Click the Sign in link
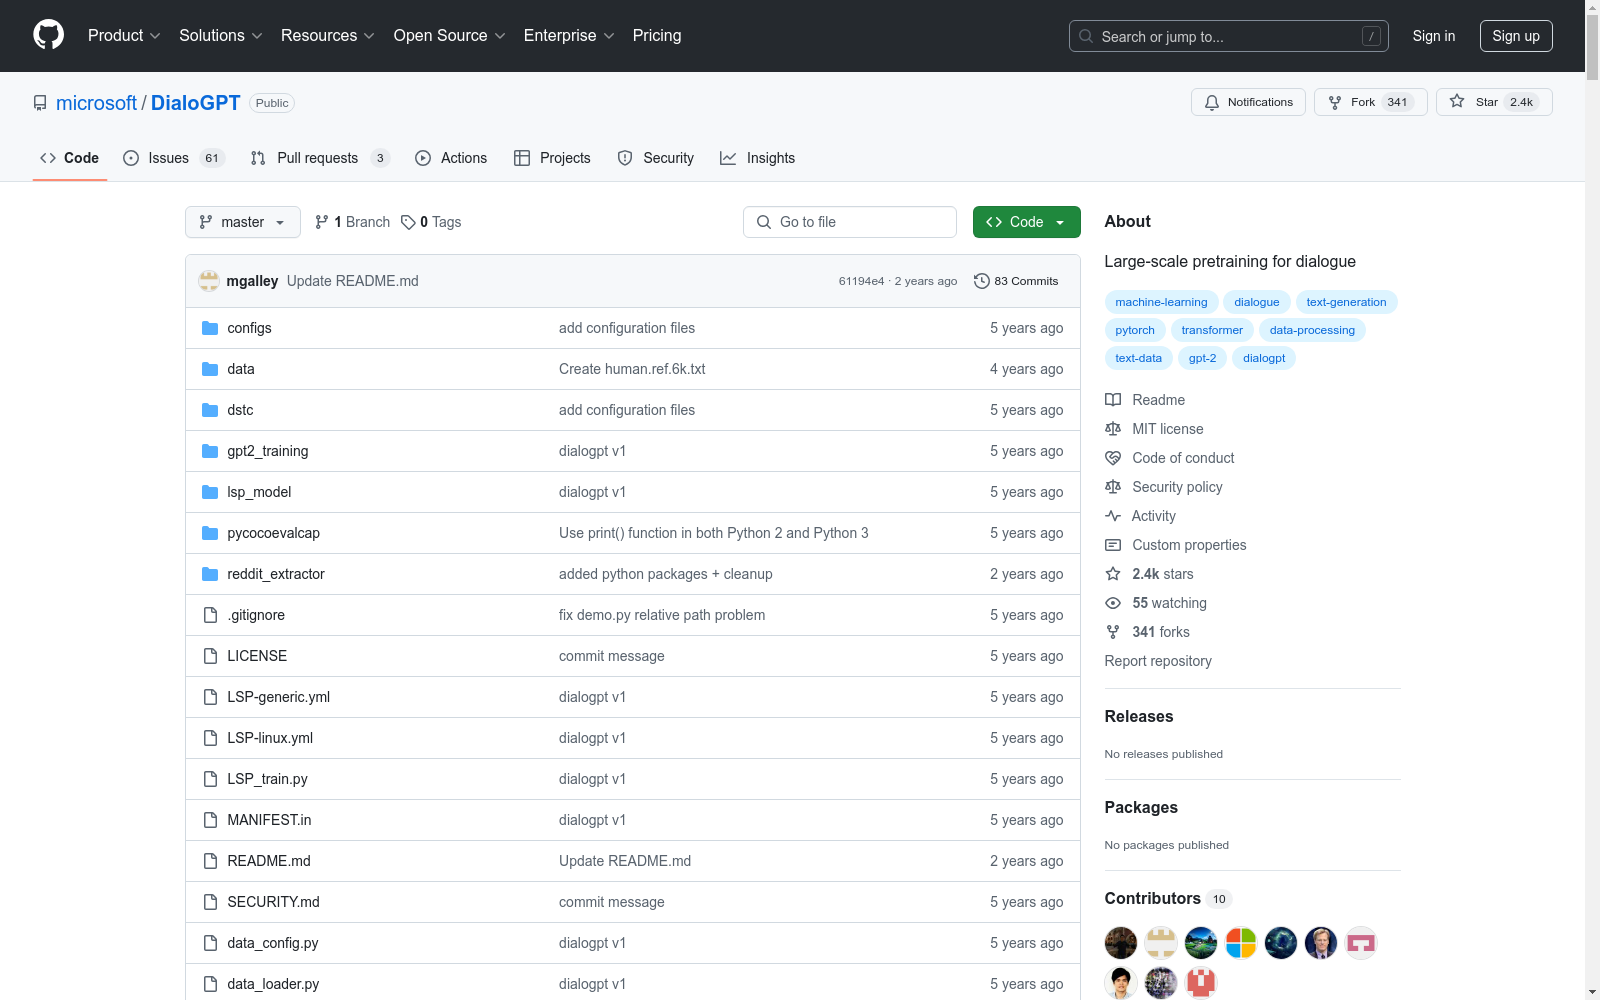1600x1000 pixels. (x=1434, y=36)
